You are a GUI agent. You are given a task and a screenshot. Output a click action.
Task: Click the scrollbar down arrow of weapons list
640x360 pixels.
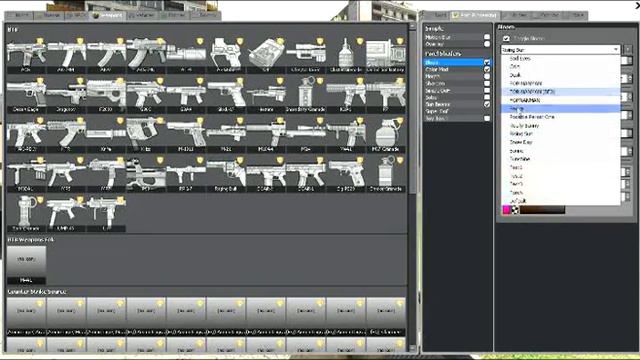pos(412,349)
